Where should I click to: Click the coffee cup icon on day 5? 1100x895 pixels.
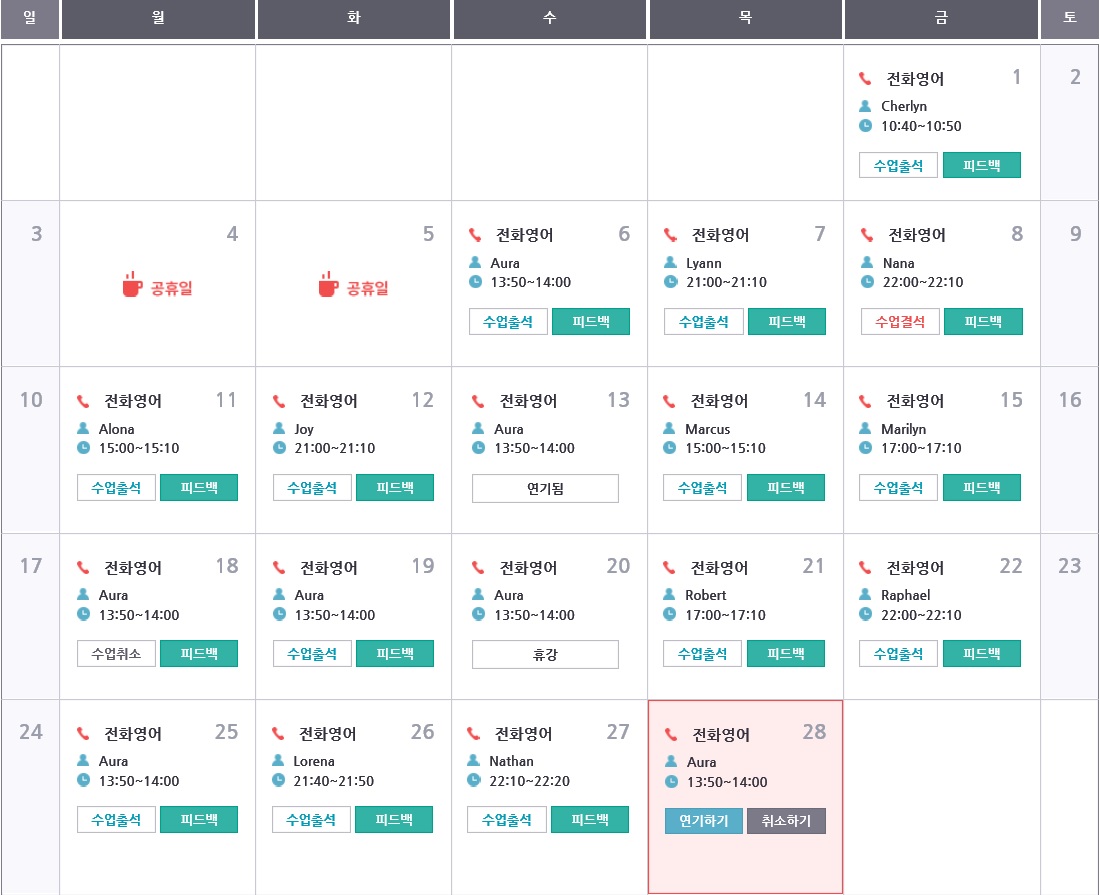[x=328, y=286]
